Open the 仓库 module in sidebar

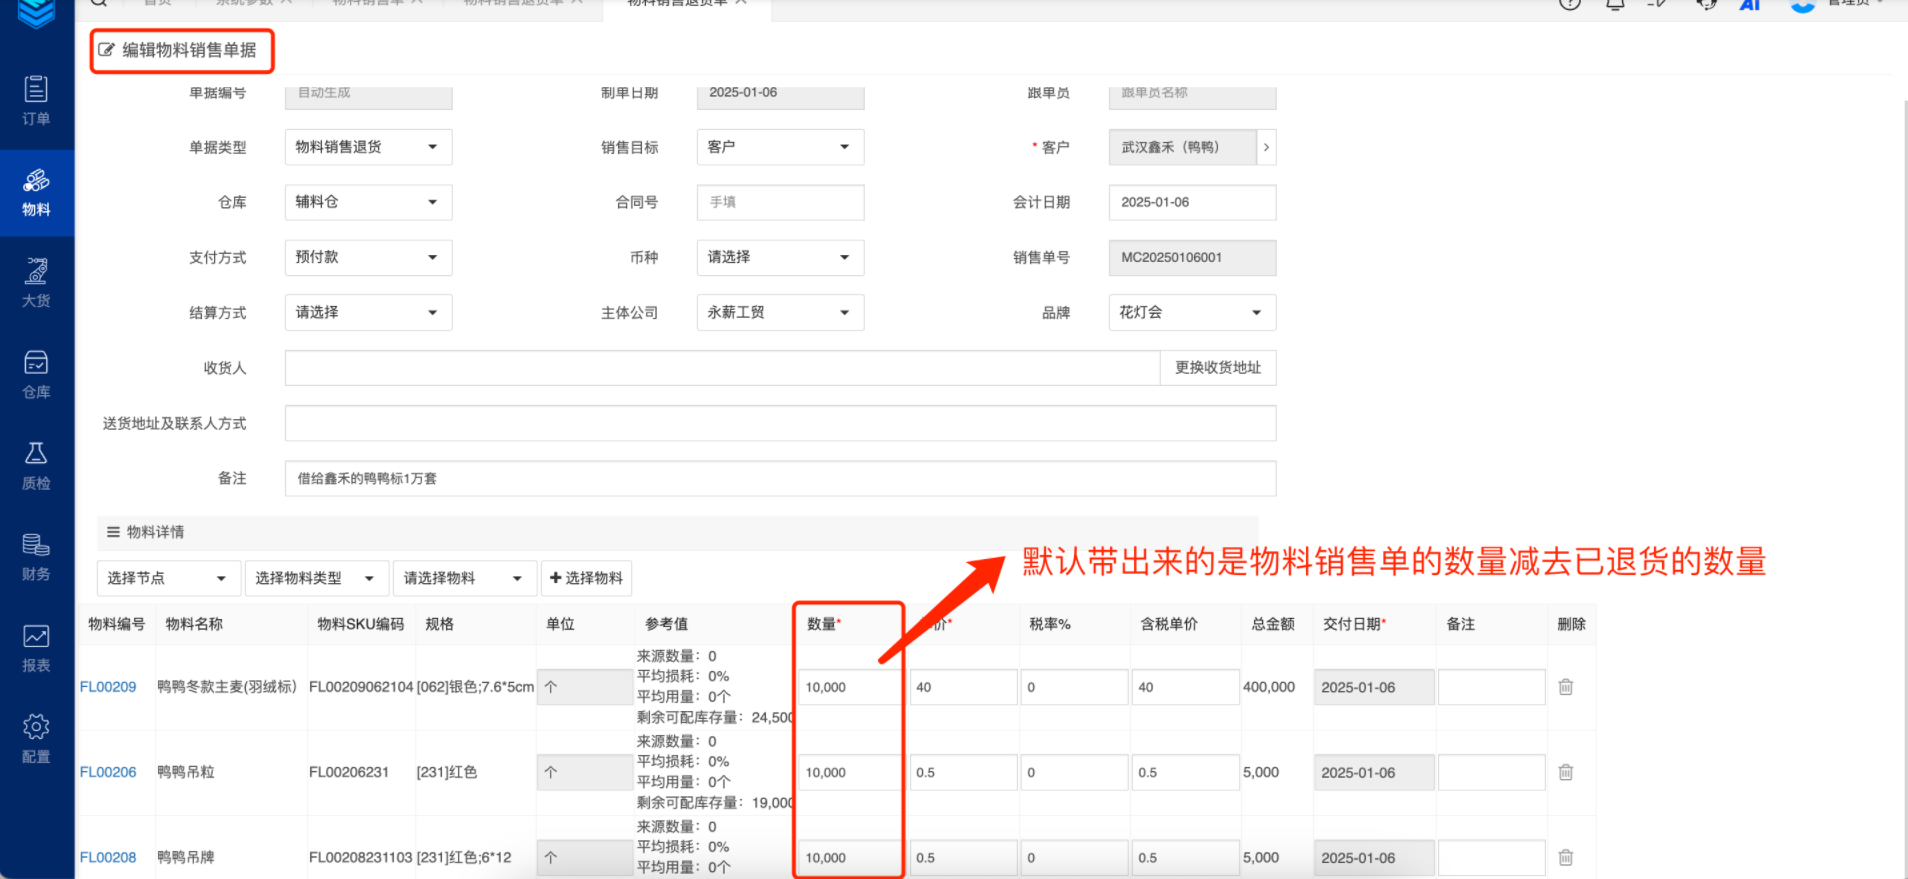pyautogui.click(x=36, y=375)
